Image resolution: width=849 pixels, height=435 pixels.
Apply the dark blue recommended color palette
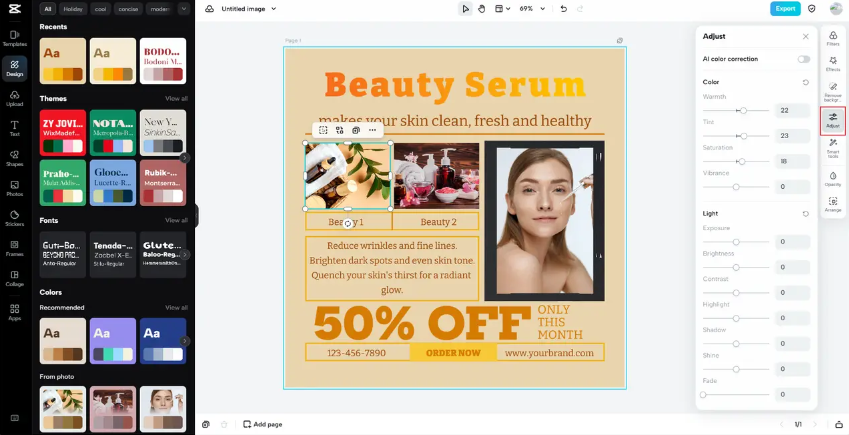point(163,341)
